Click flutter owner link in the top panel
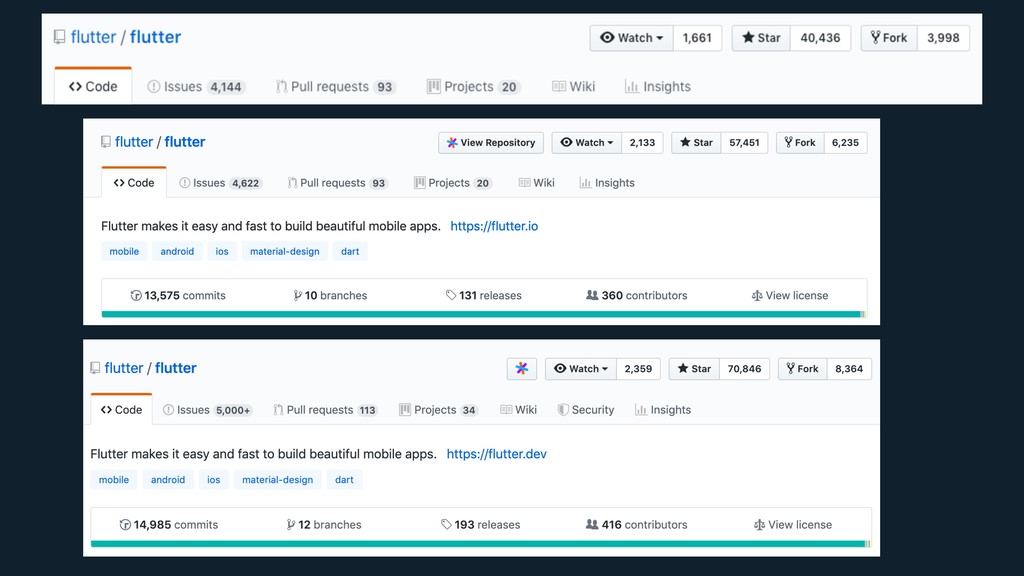This screenshot has height=576, width=1024. (93, 37)
